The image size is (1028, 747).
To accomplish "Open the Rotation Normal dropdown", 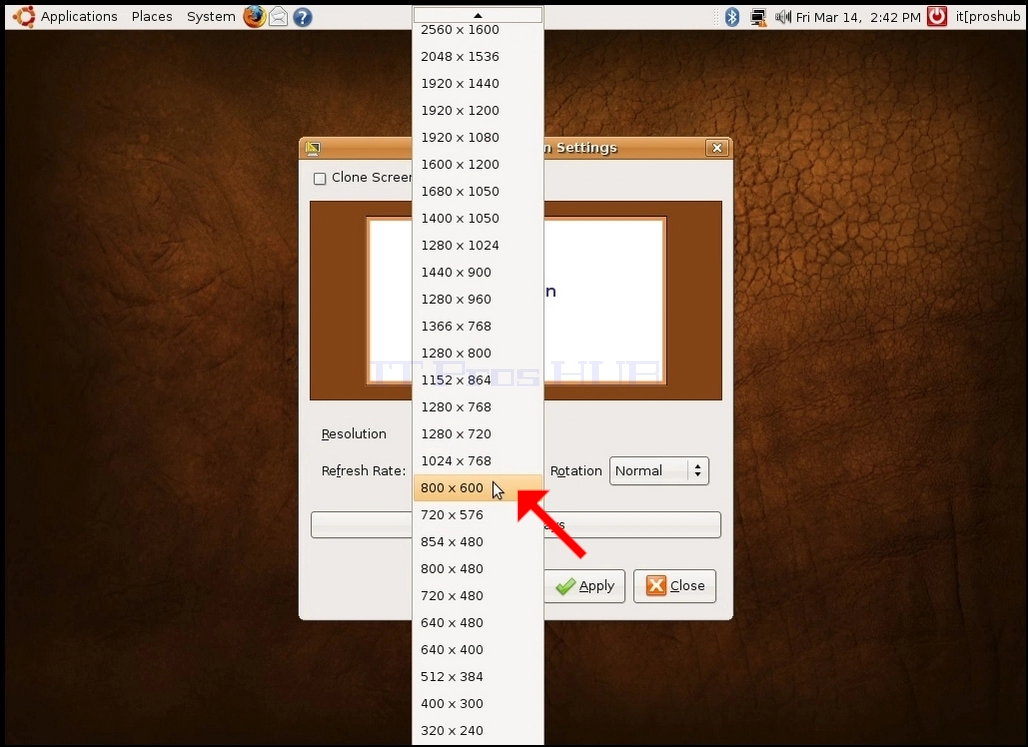I will click(659, 471).
